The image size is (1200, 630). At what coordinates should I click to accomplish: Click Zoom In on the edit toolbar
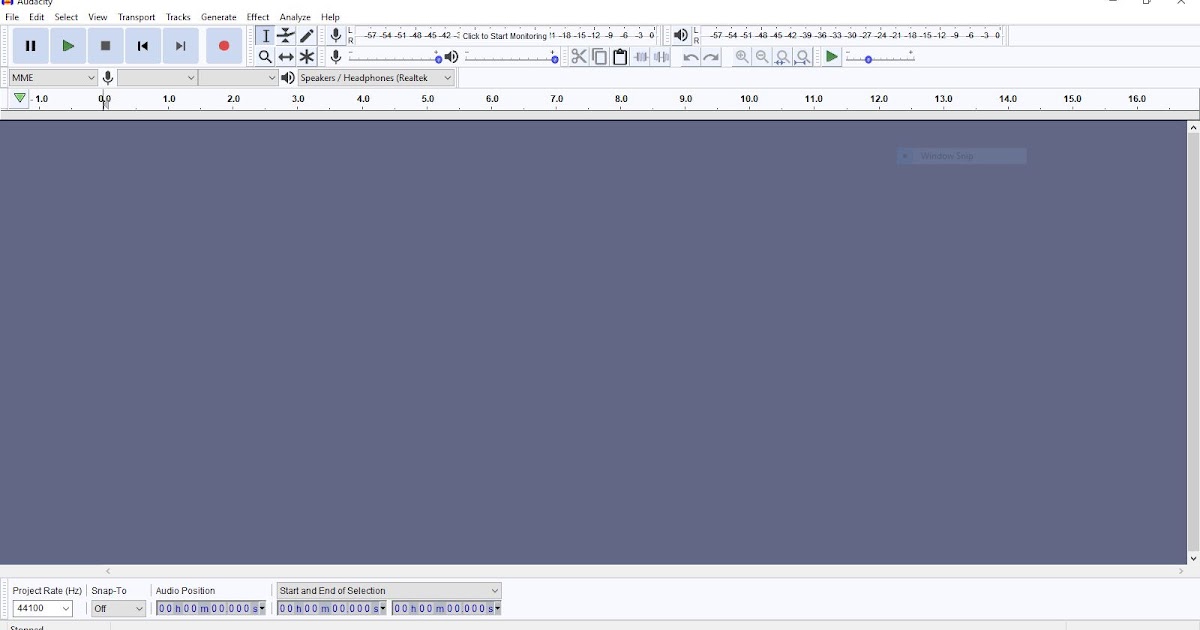click(x=741, y=57)
